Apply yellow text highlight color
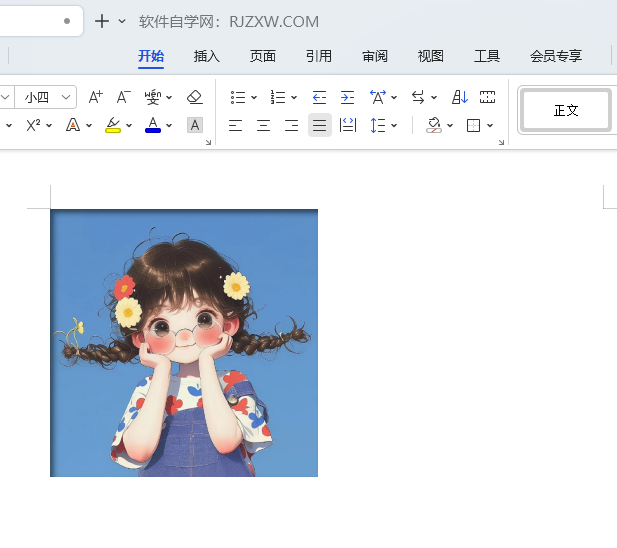Image resolution: width=617 pixels, height=548 pixels. coord(113,125)
